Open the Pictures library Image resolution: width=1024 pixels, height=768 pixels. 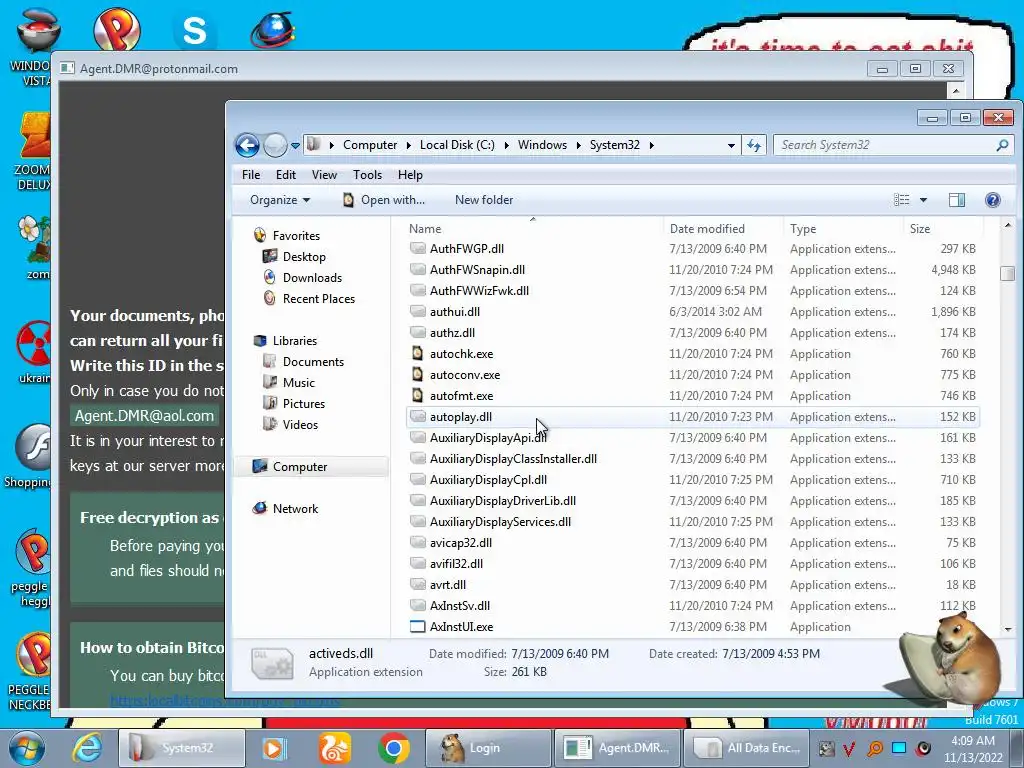click(x=304, y=404)
